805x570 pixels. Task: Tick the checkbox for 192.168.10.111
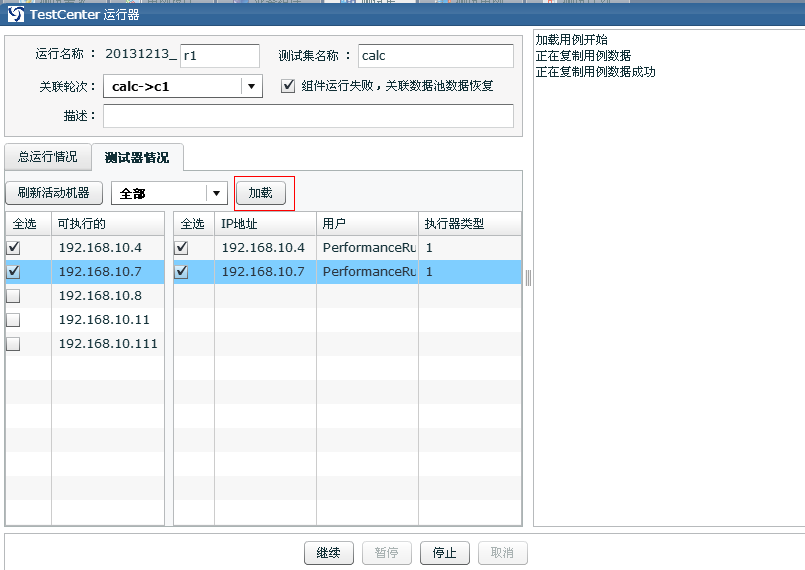point(13,343)
